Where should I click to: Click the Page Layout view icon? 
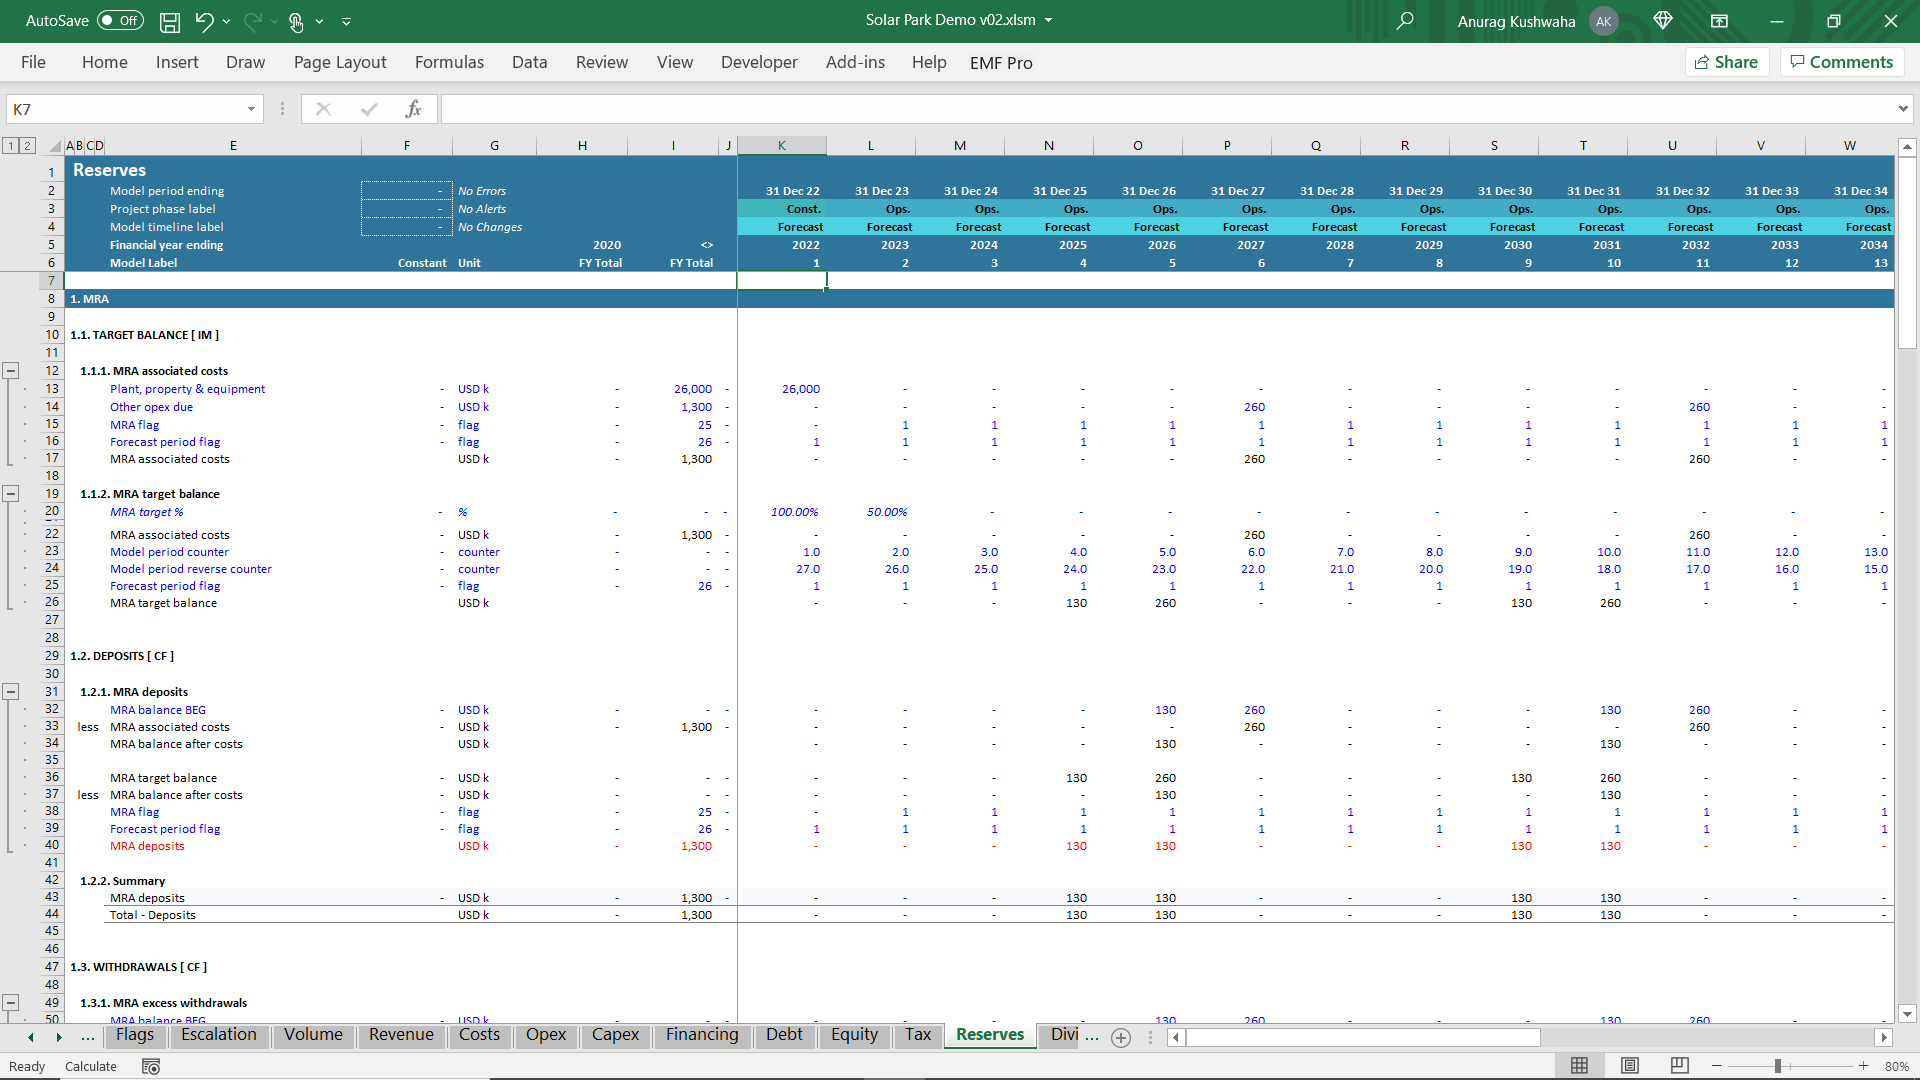pyautogui.click(x=1630, y=1066)
